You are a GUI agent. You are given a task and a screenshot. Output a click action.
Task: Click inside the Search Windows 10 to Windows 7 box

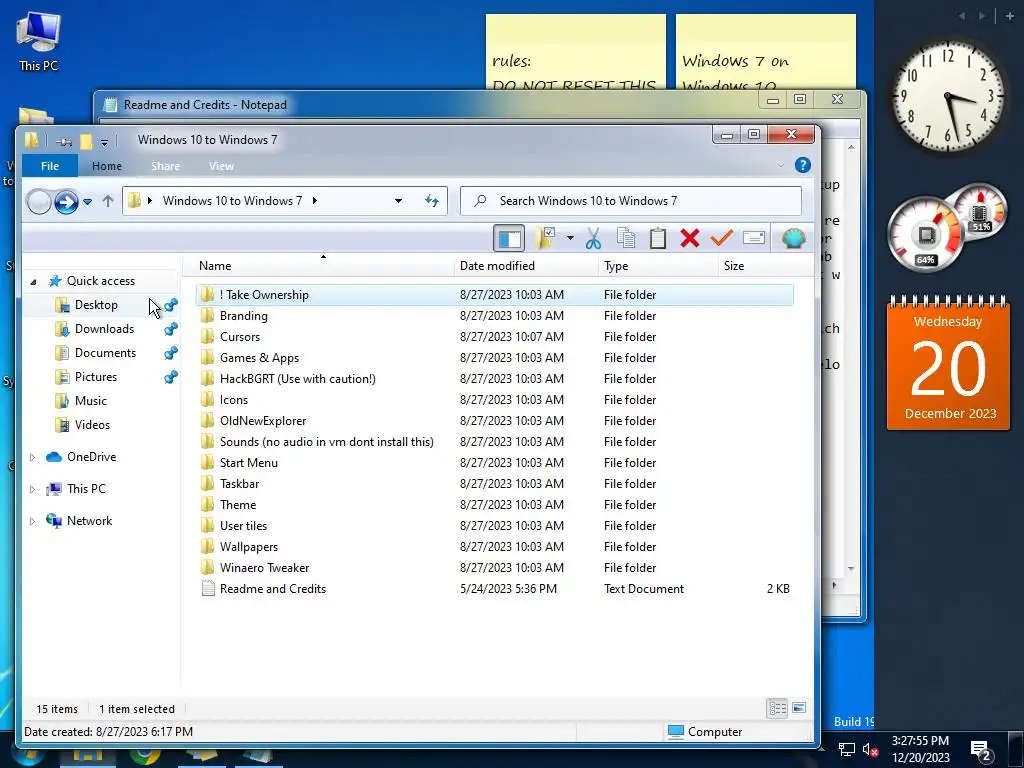pos(631,200)
